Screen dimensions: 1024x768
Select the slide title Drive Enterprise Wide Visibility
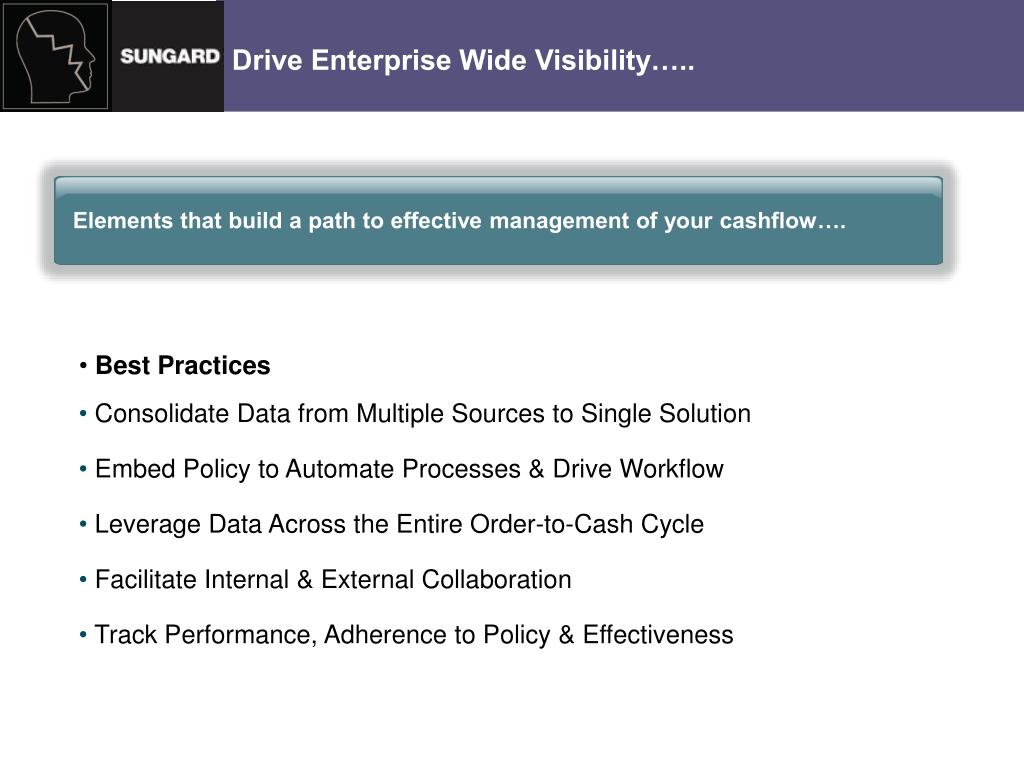[463, 61]
